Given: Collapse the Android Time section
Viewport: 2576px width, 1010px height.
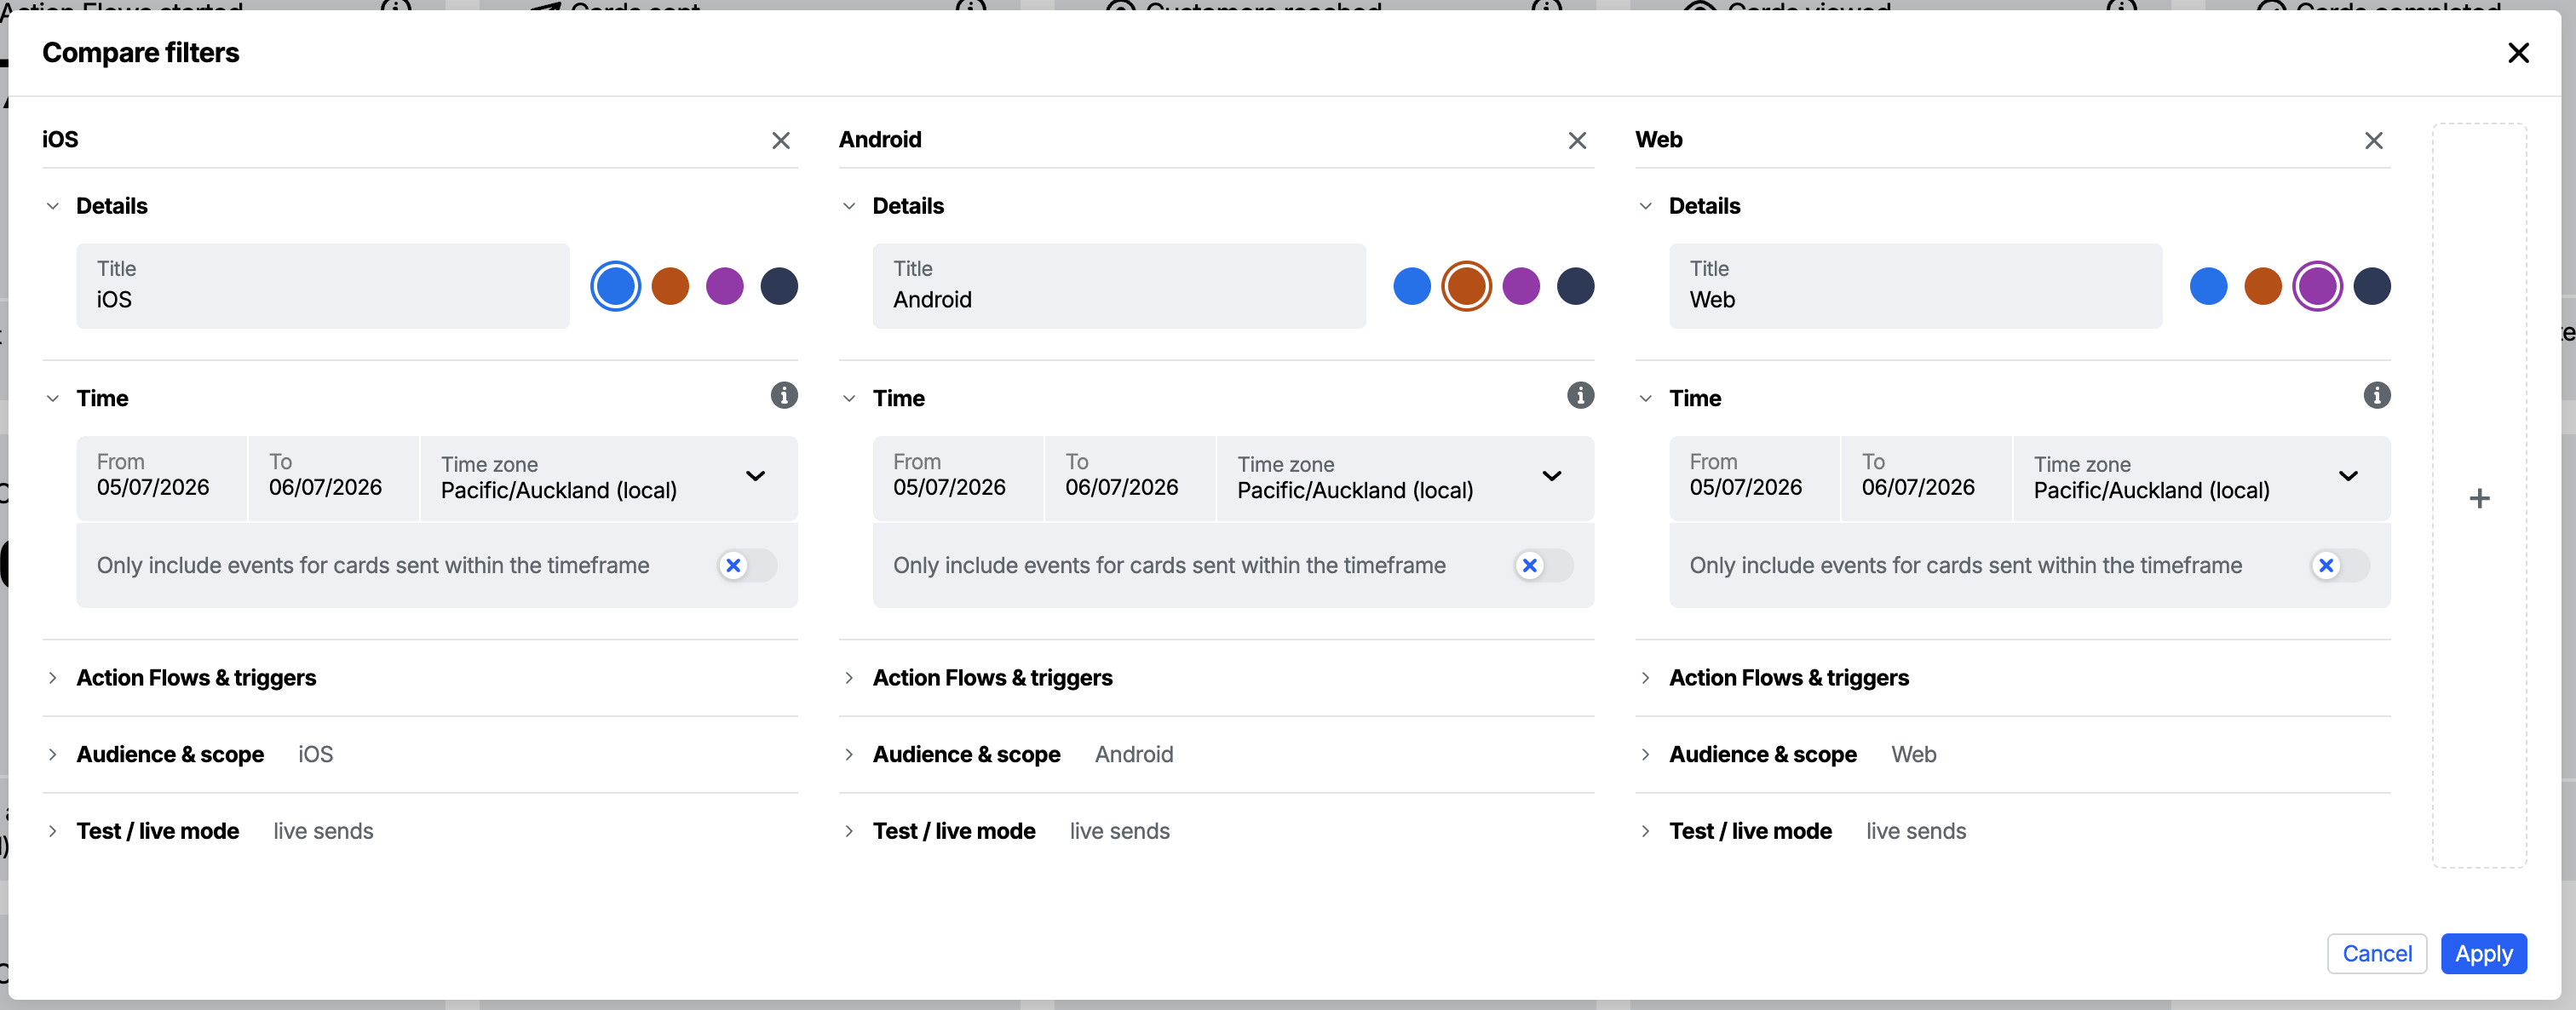Looking at the screenshot, I should coord(849,398).
